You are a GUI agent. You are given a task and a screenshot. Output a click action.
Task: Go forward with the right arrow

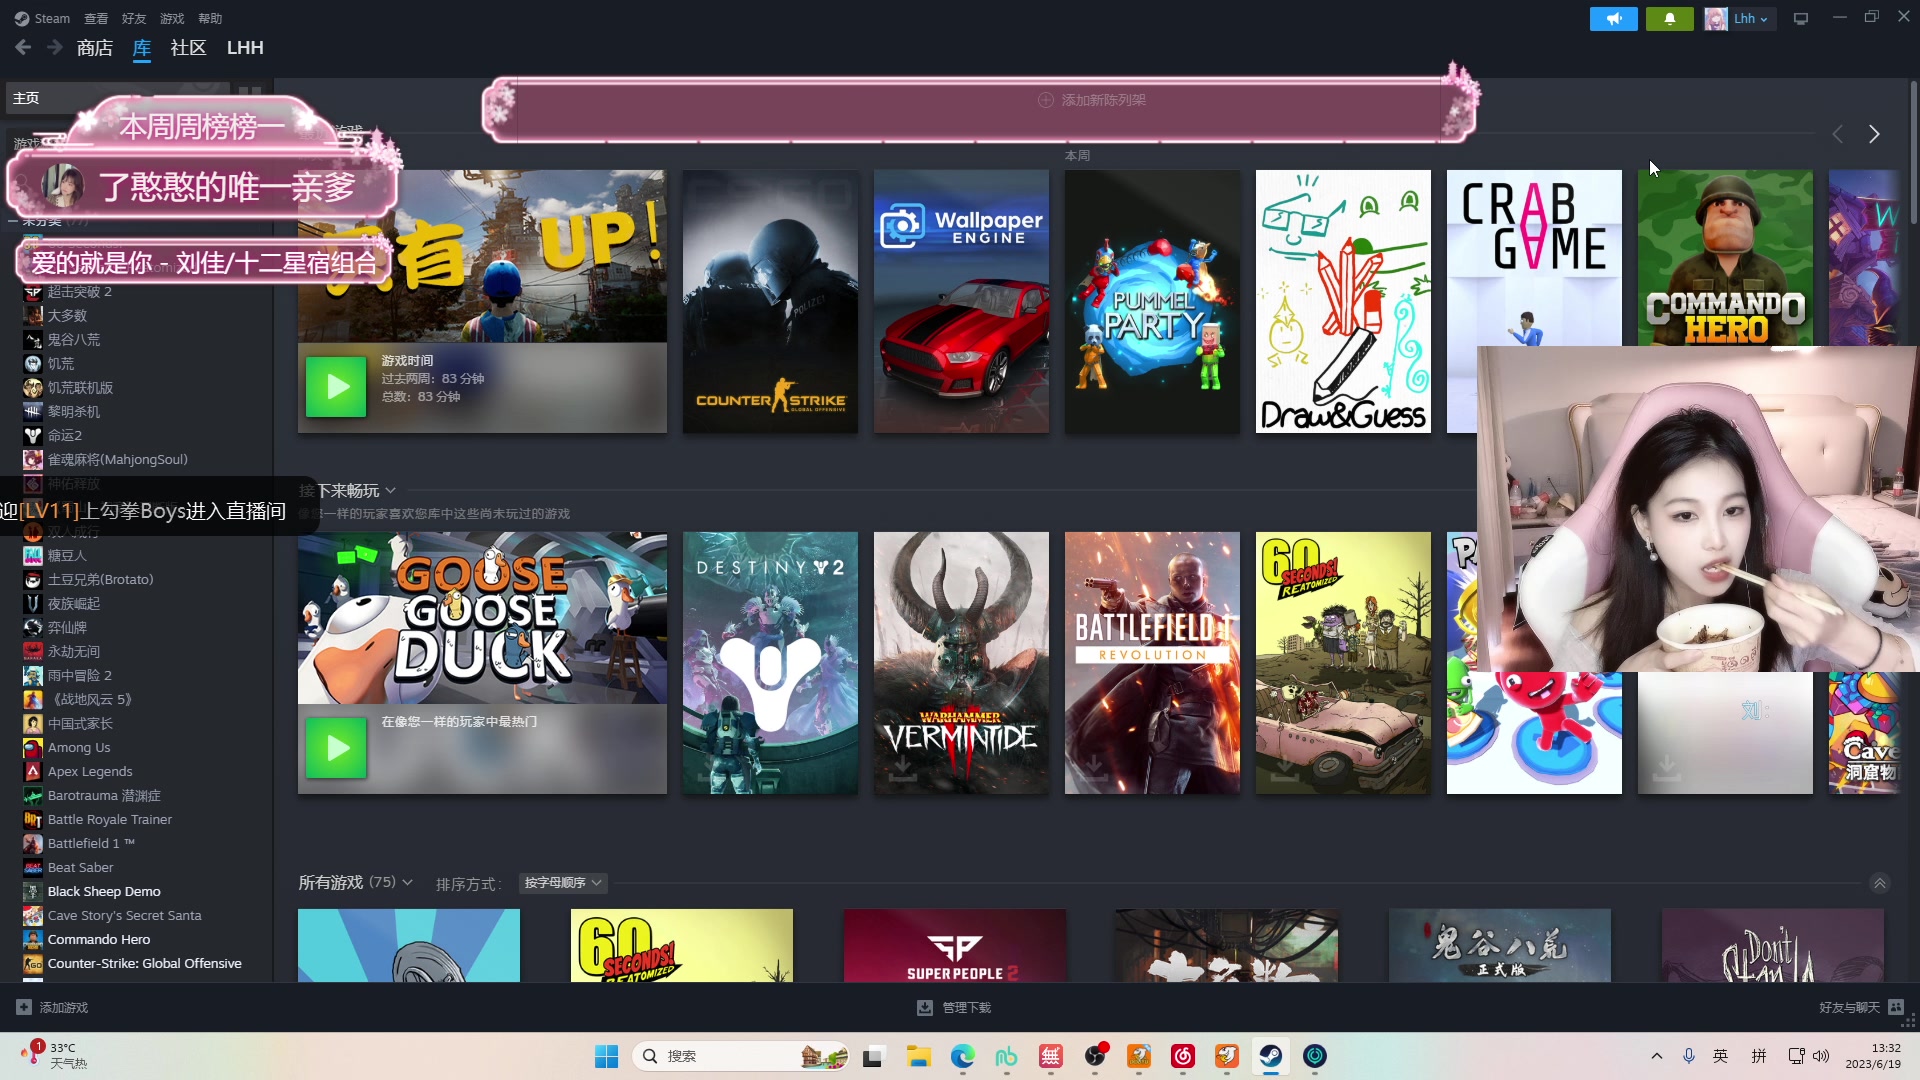coord(55,47)
